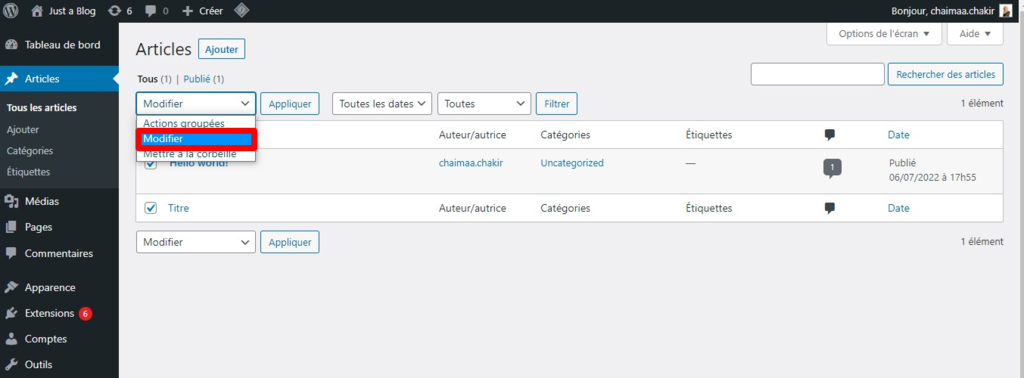Click the Bonjour, chaimaa.chakir greeting
The height and width of the screenshot is (378, 1024).
pyautogui.click(x=943, y=11)
